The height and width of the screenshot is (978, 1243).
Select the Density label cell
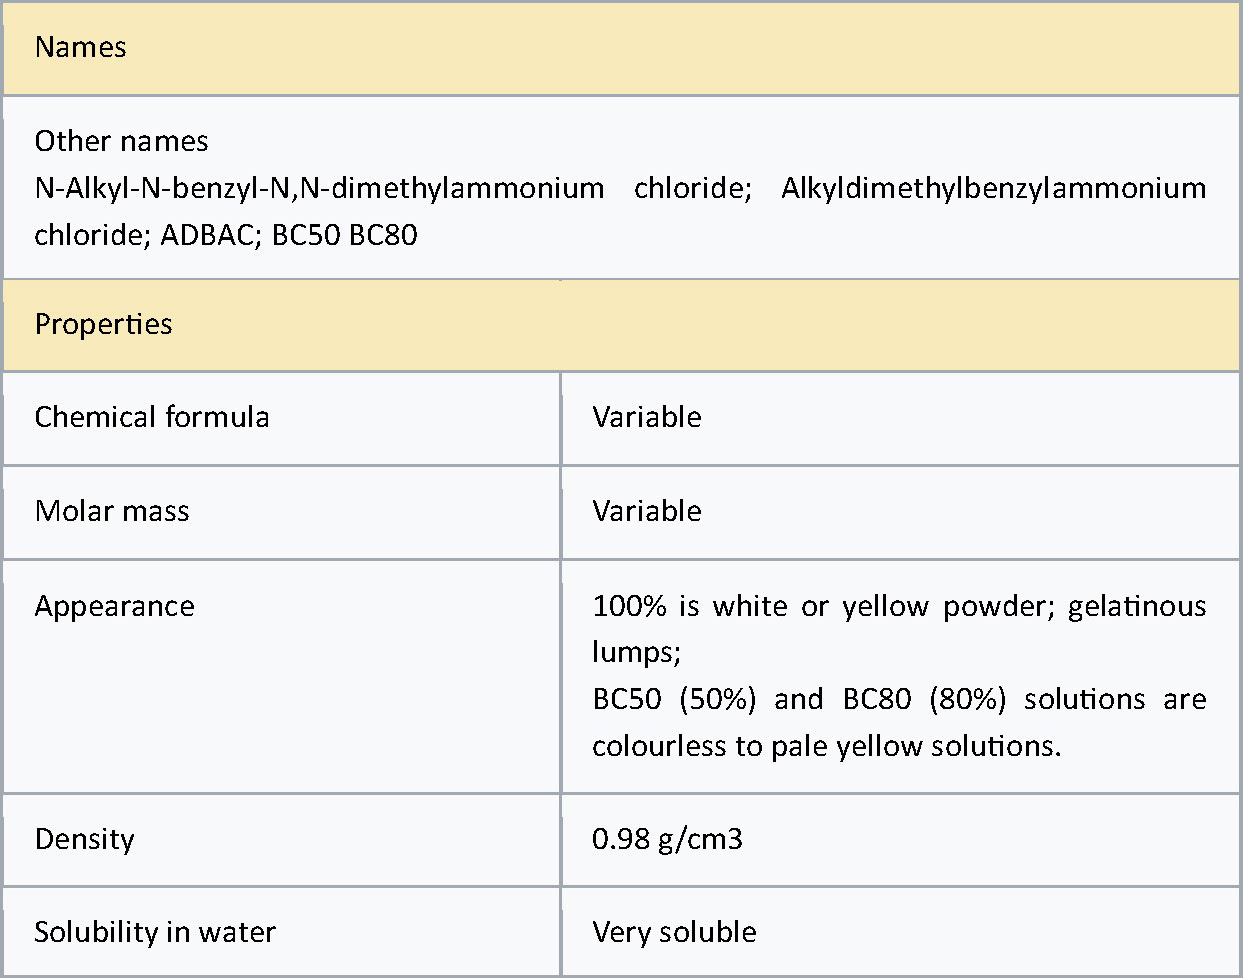coord(281,840)
